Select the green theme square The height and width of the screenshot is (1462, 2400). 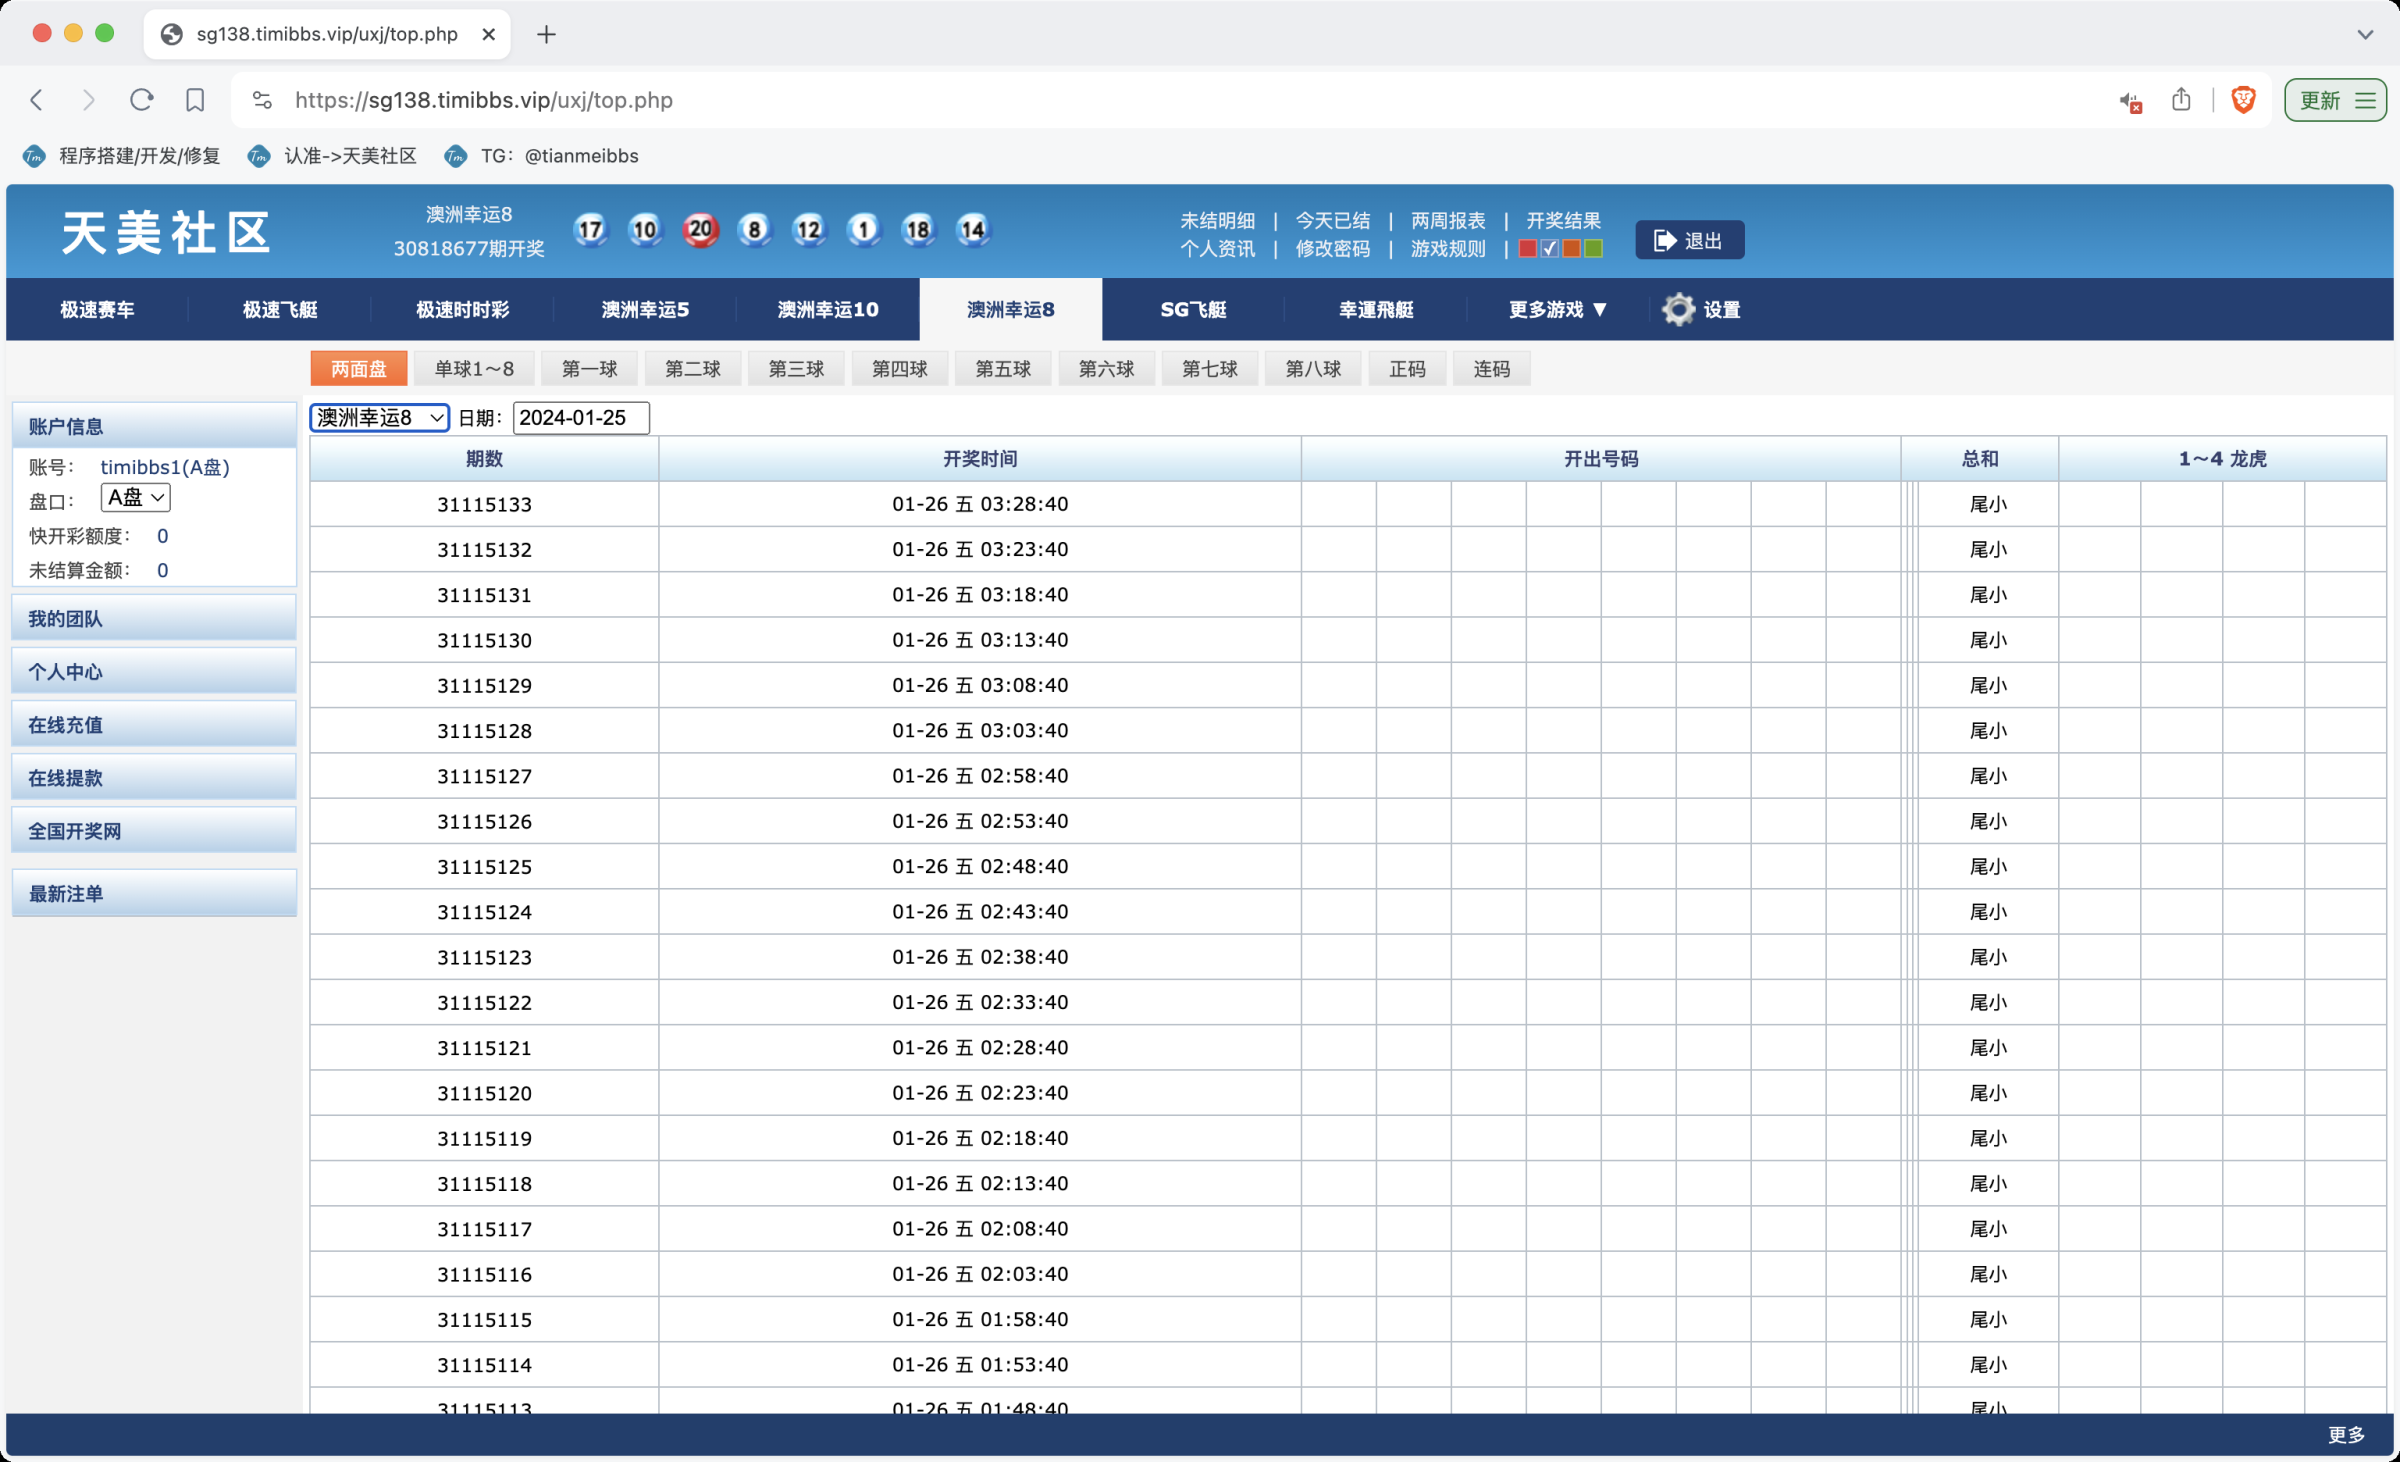tap(1594, 249)
